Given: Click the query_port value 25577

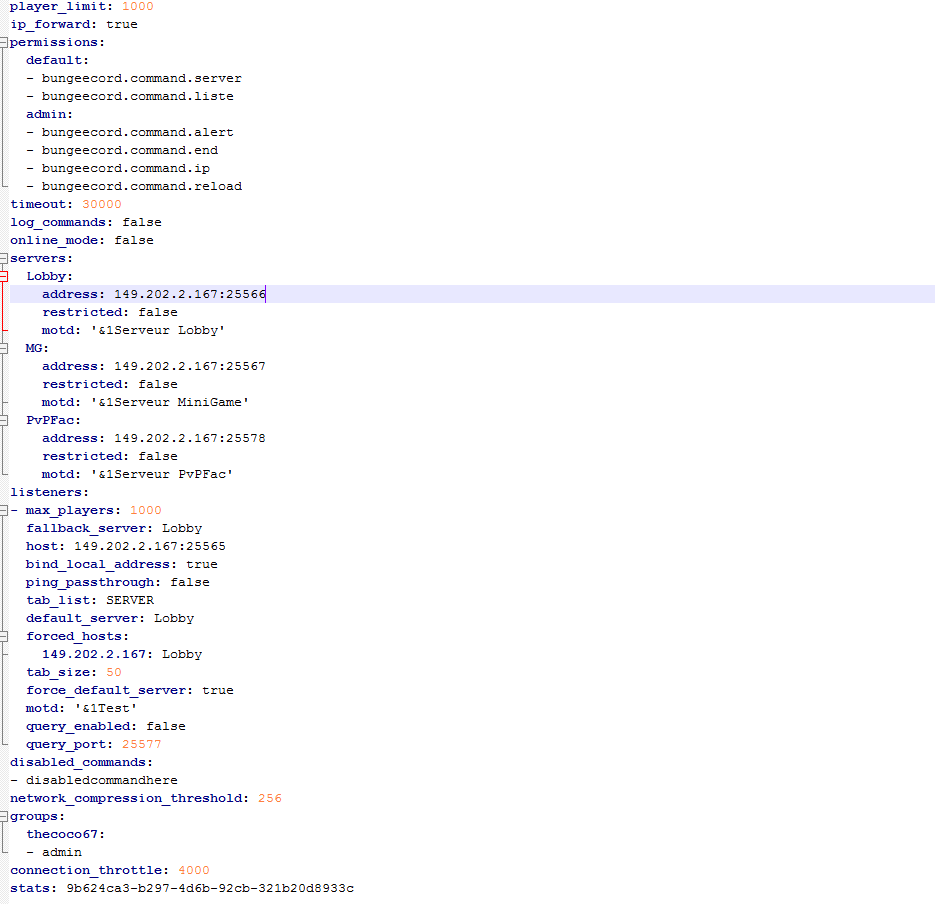Looking at the screenshot, I should tap(141, 744).
